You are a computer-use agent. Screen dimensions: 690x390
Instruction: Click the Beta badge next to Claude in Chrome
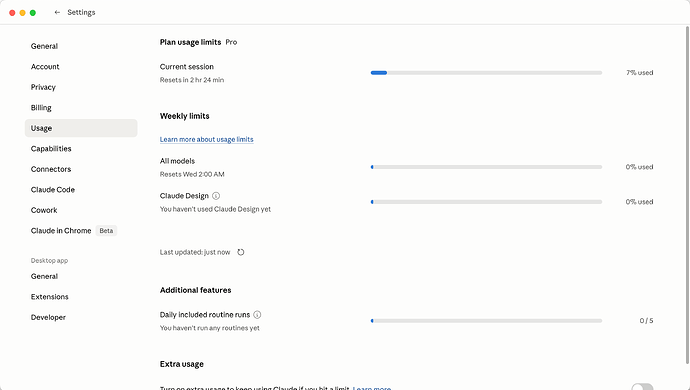(106, 231)
